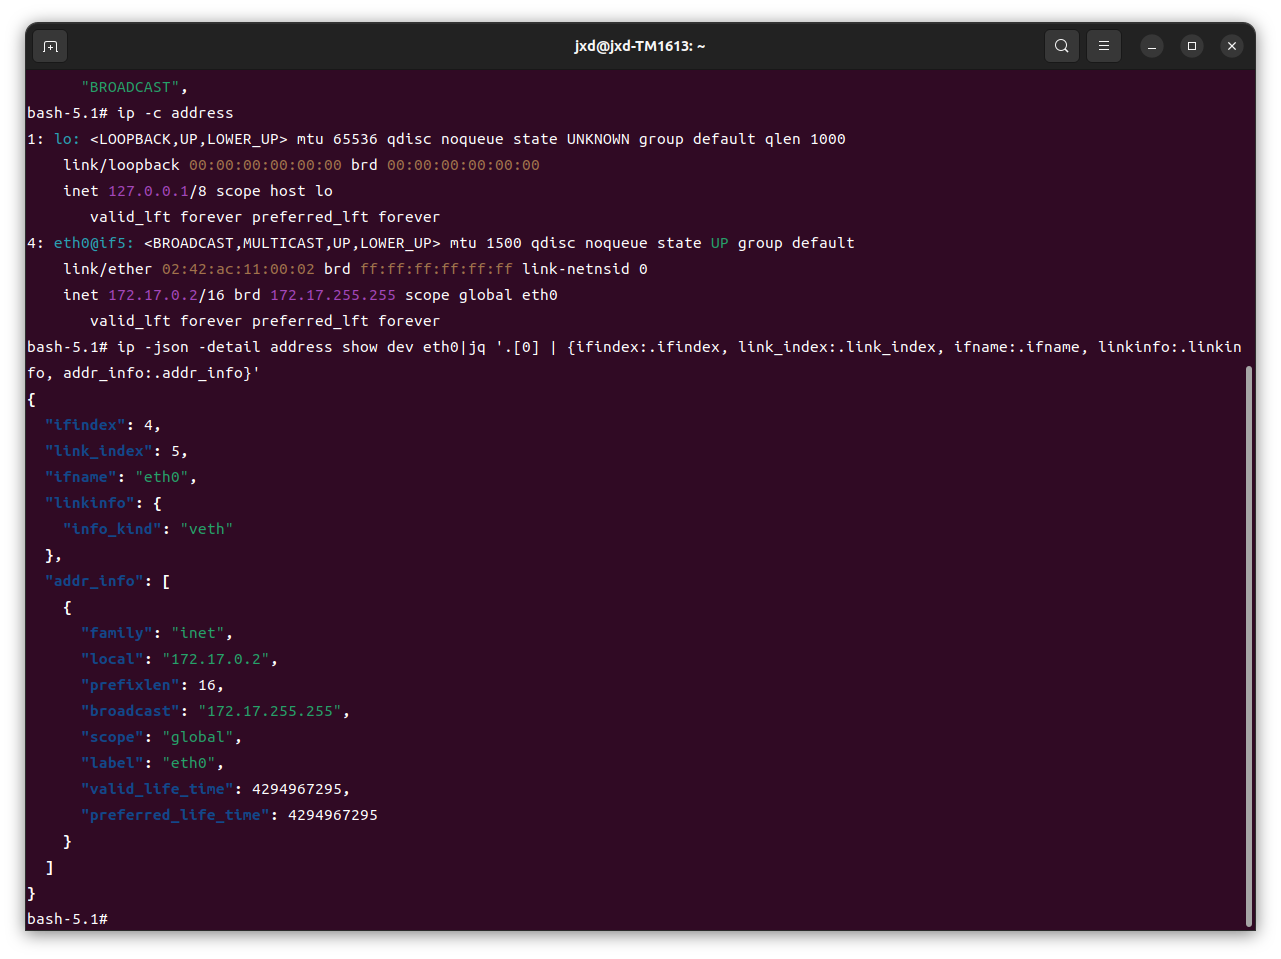Open the terminal search tool
This screenshot has width=1281, height=959.
coord(1061,46)
